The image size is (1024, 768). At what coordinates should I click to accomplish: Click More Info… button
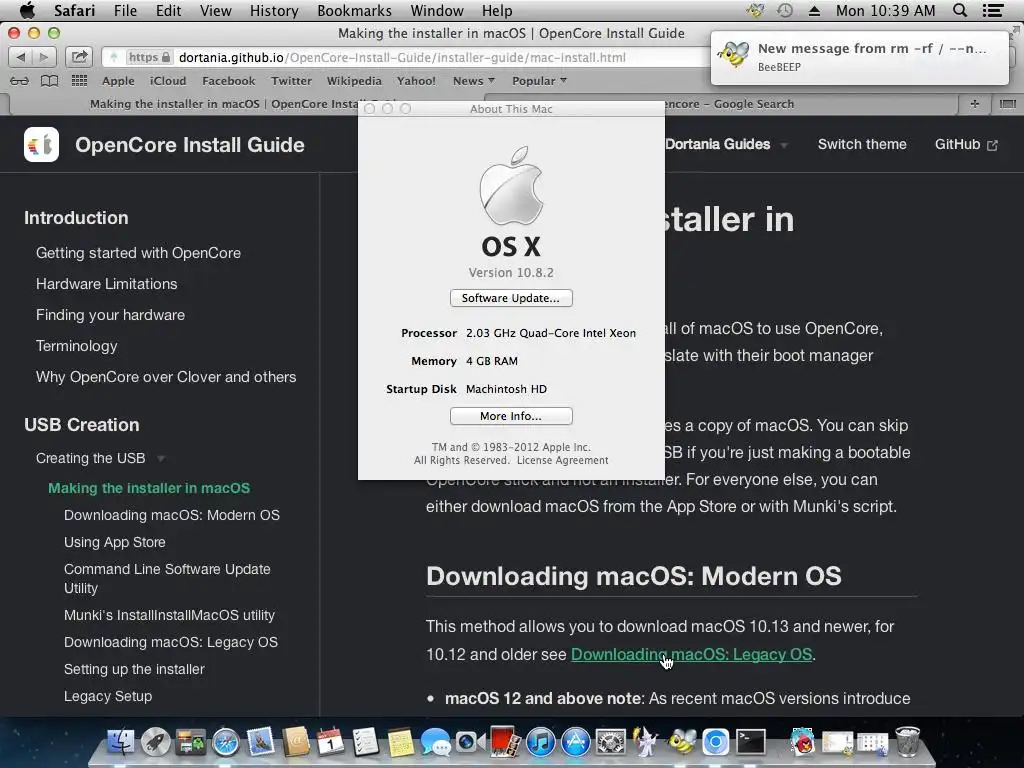pos(511,416)
